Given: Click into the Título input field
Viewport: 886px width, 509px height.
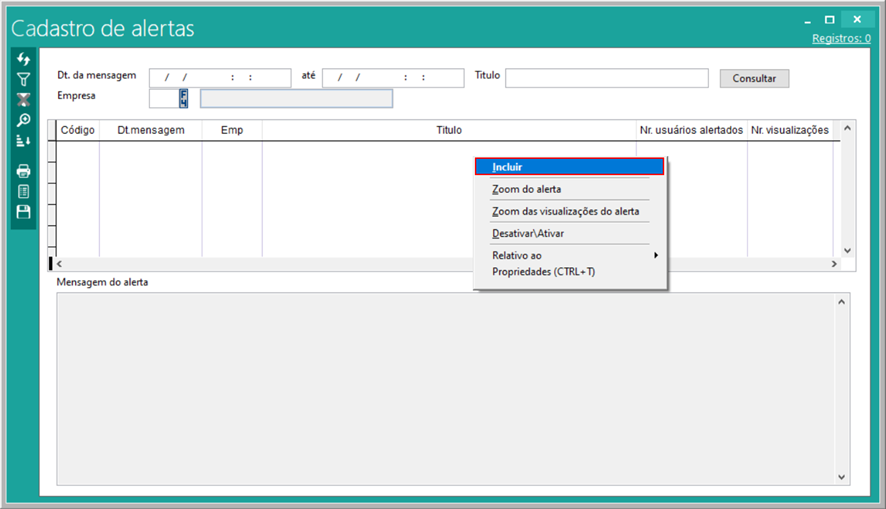Looking at the screenshot, I should 607,78.
